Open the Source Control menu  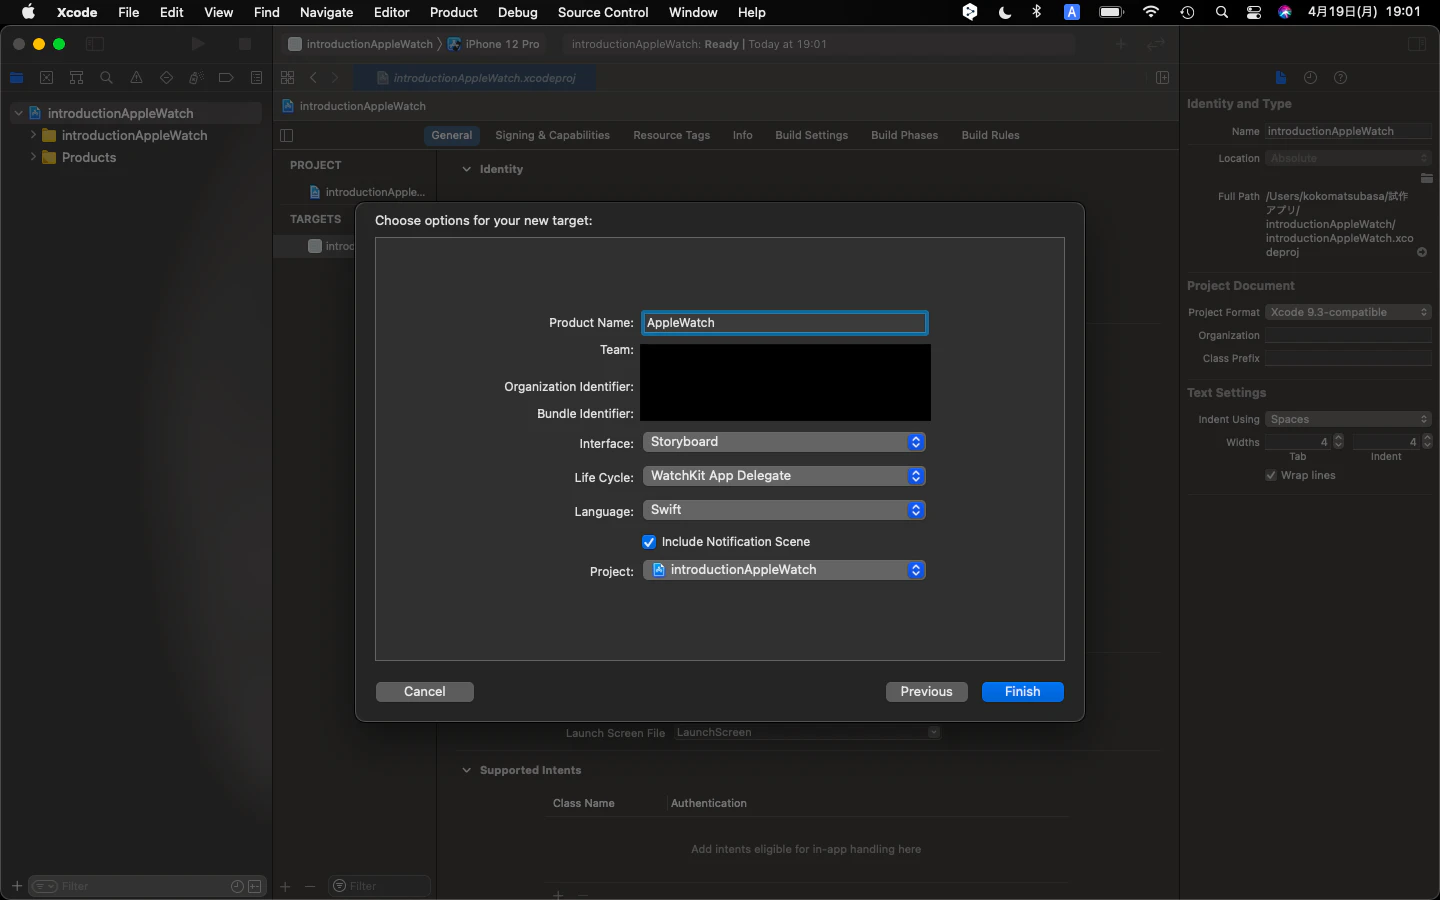[603, 12]
